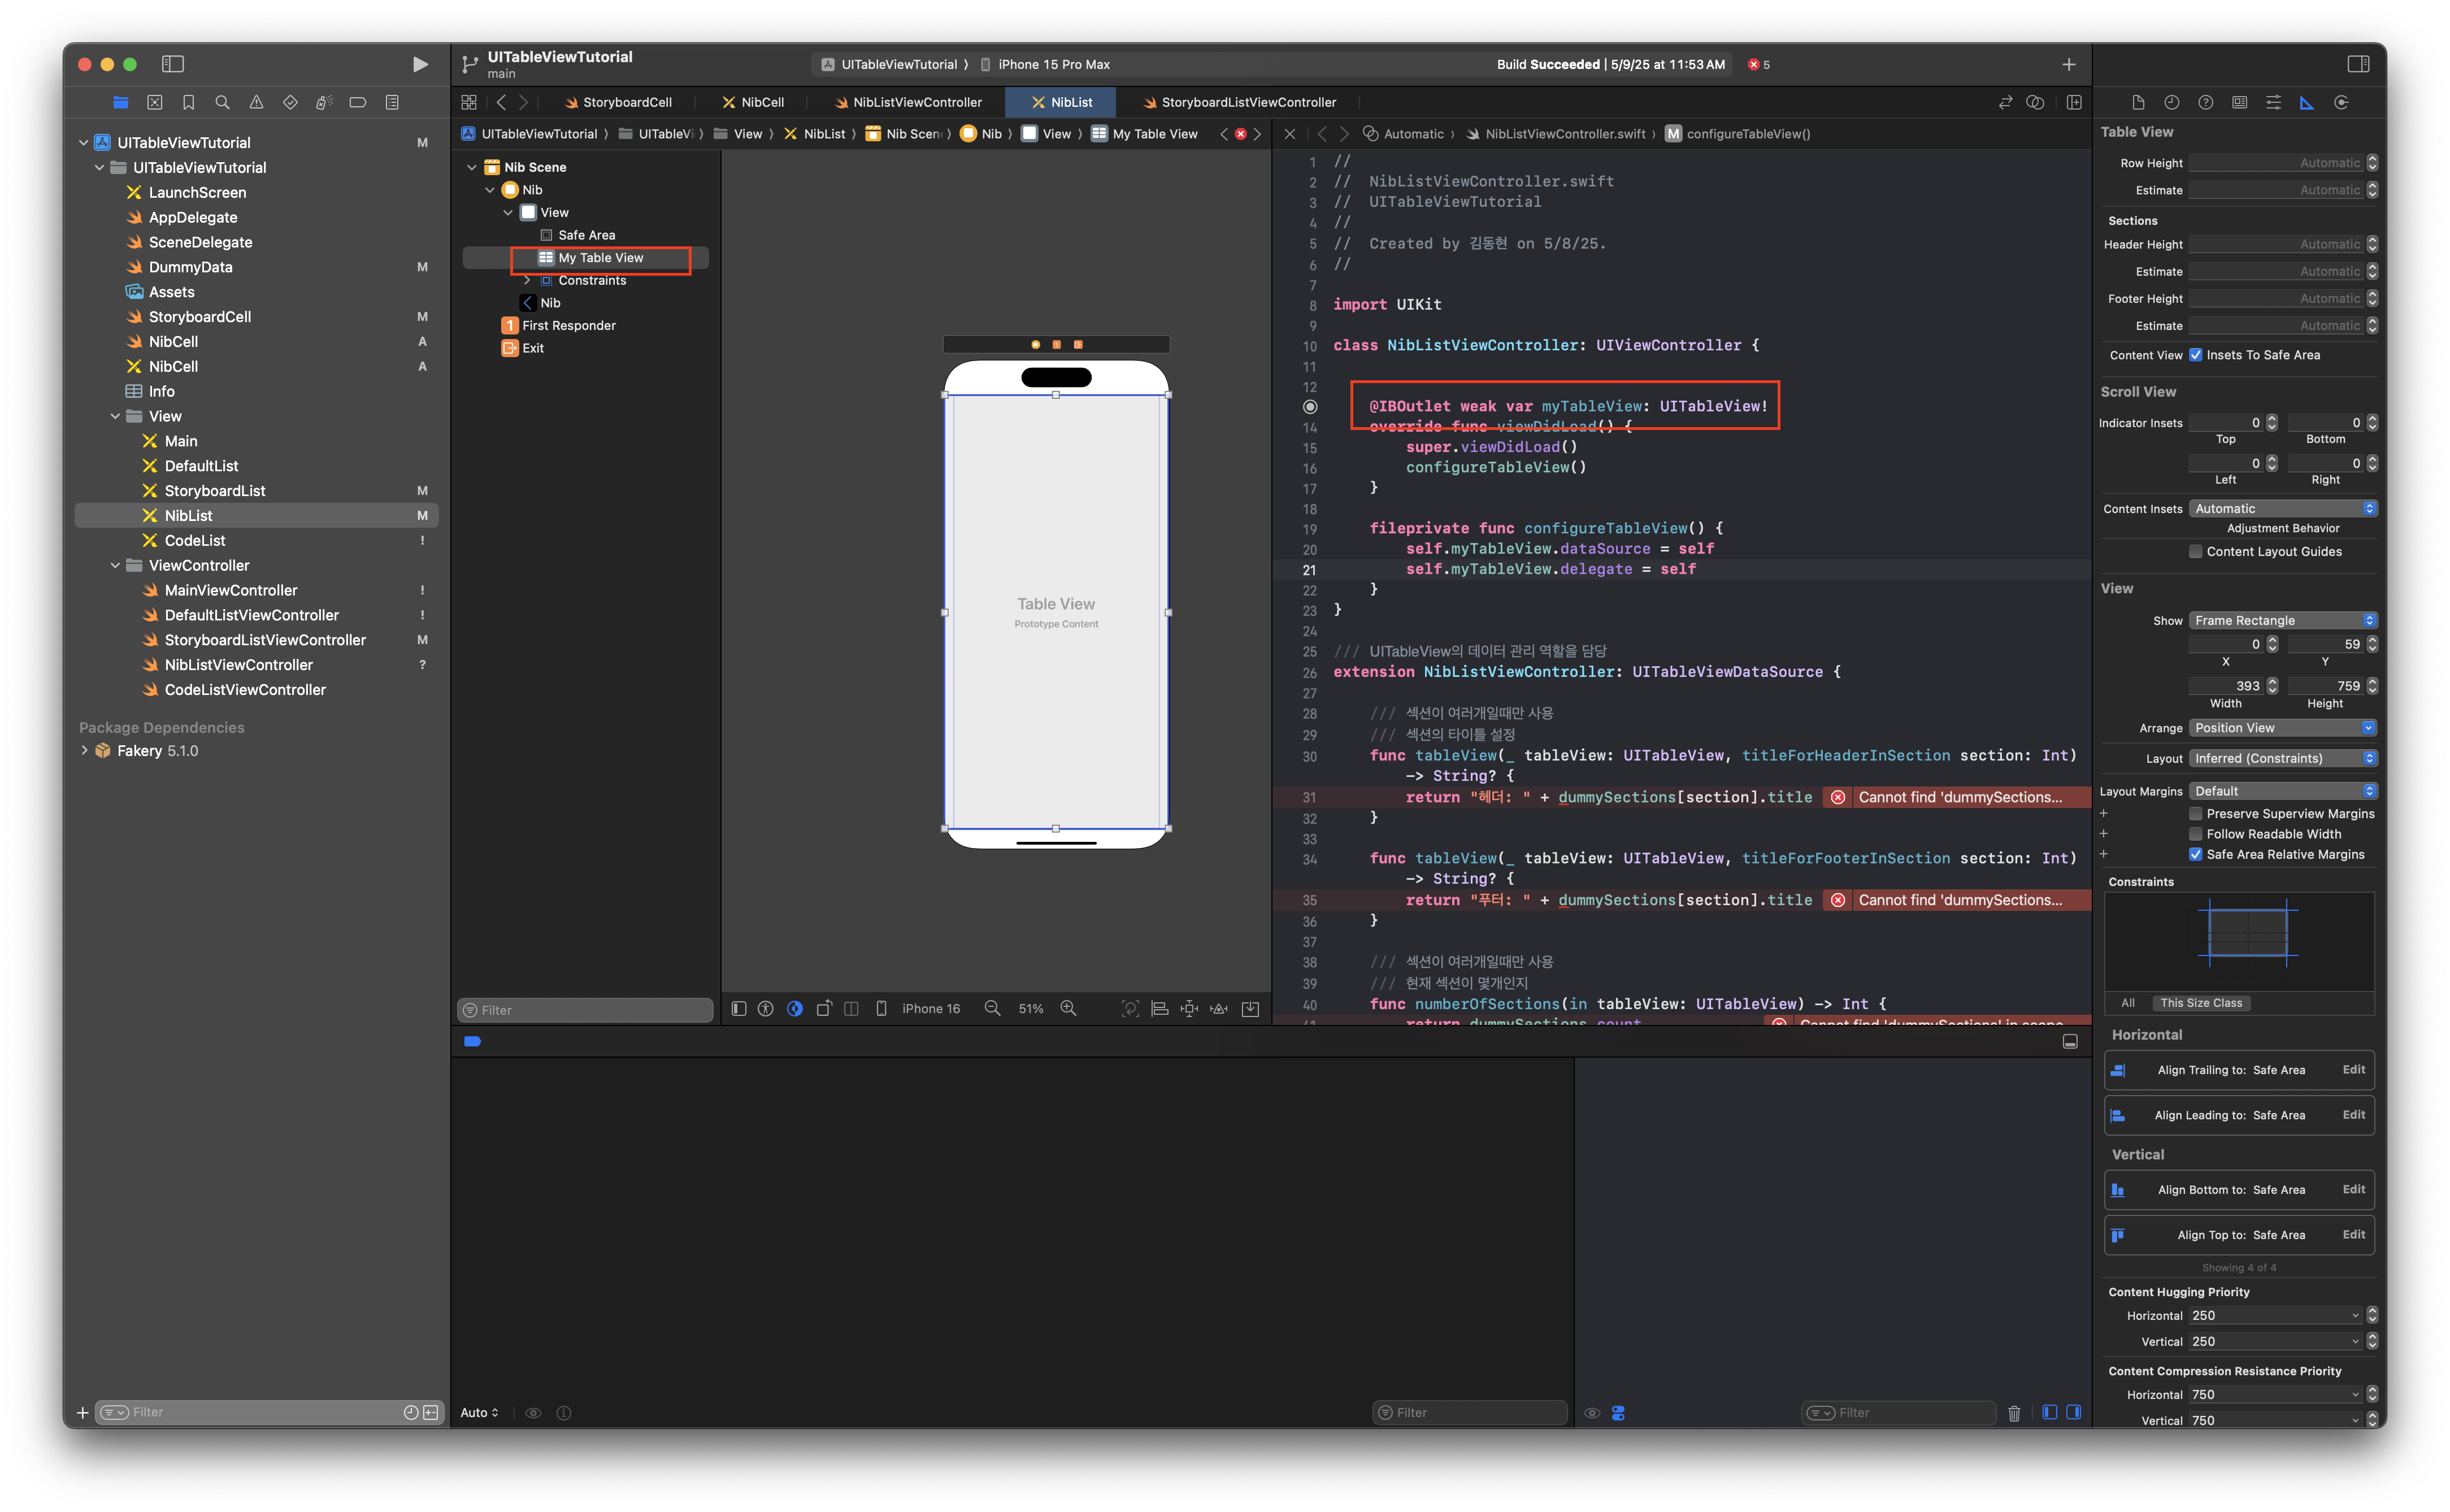Screen dimensions: 2450x1512
Task: Add a new editor pane on right
Action: (2074, 102)
